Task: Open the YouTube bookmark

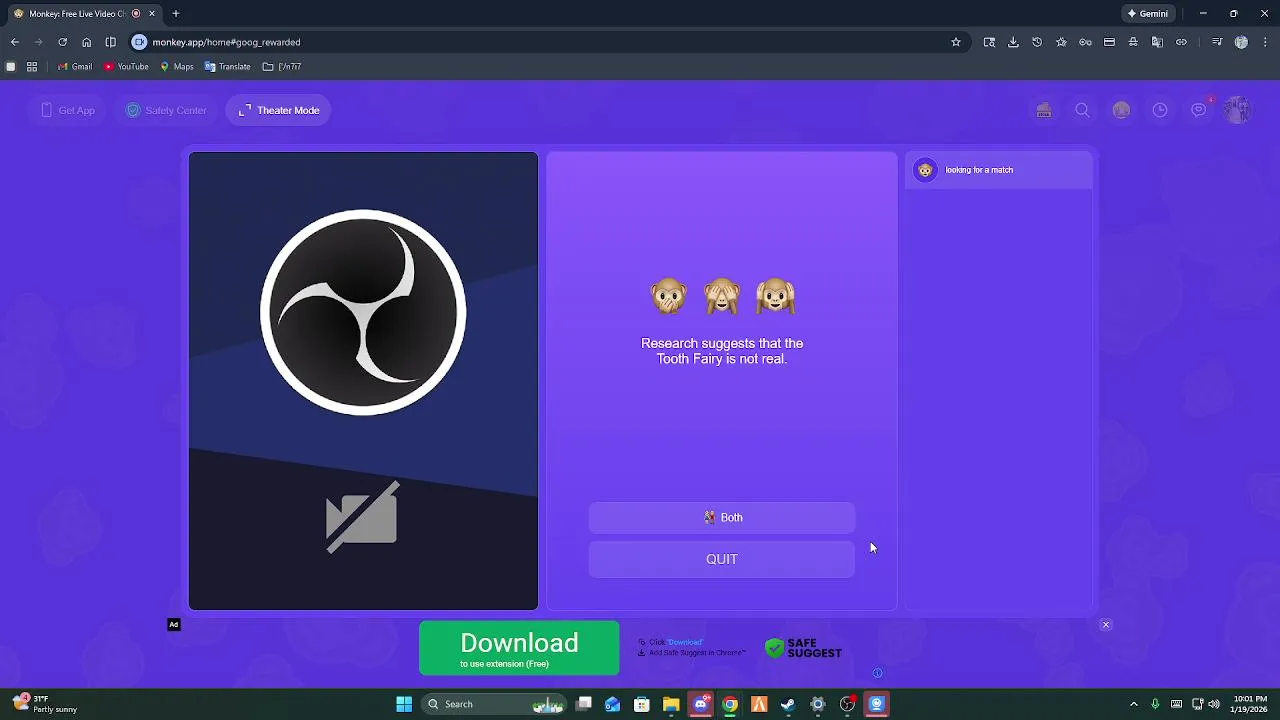Action: [x=126, y=67]
